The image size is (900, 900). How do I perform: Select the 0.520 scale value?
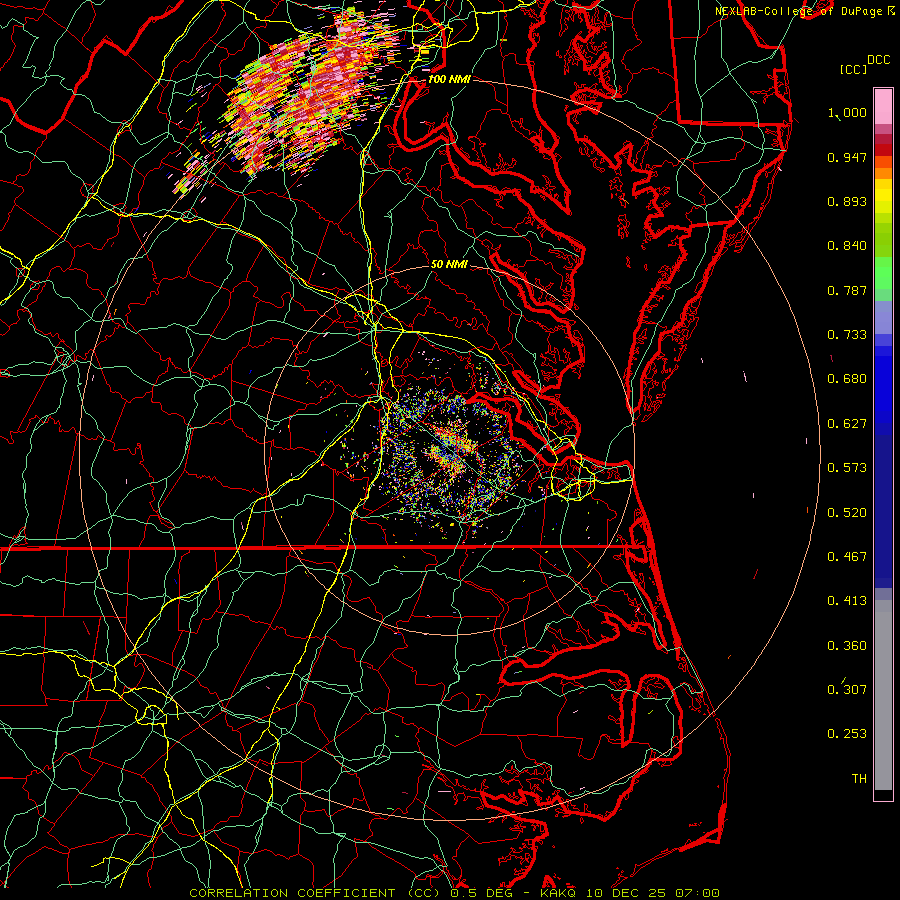click(847, 513)
